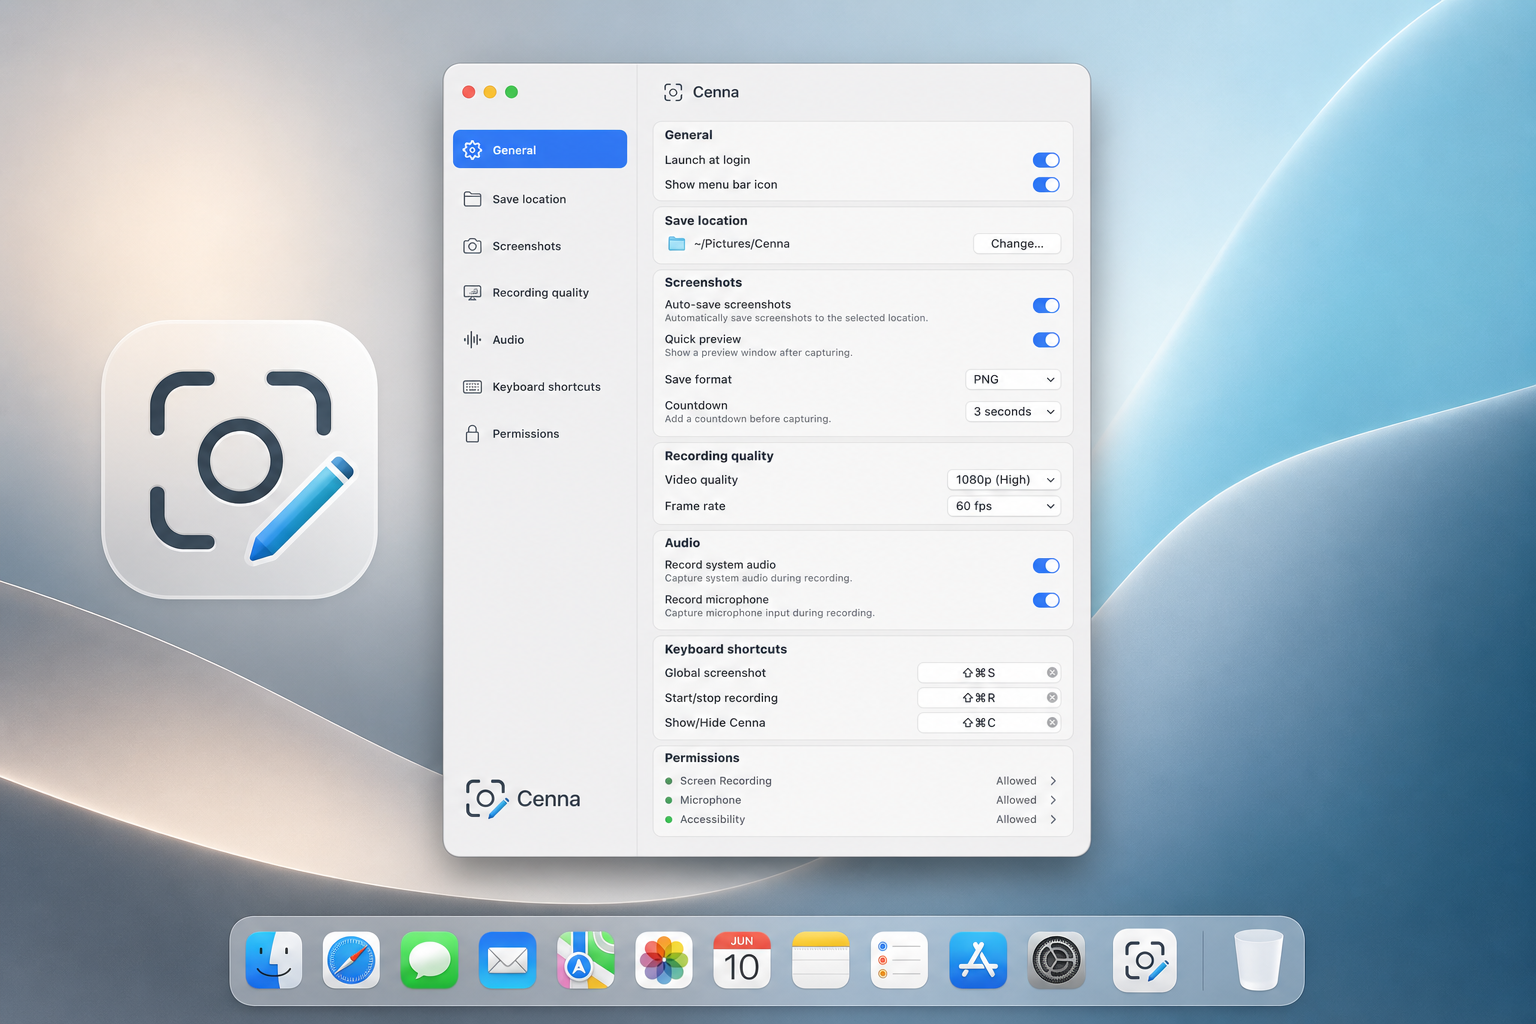Open Calendar showing JUN 10 in Dock
The height and width of the screenshot is (1024, 1536).
tap(742, 961)
